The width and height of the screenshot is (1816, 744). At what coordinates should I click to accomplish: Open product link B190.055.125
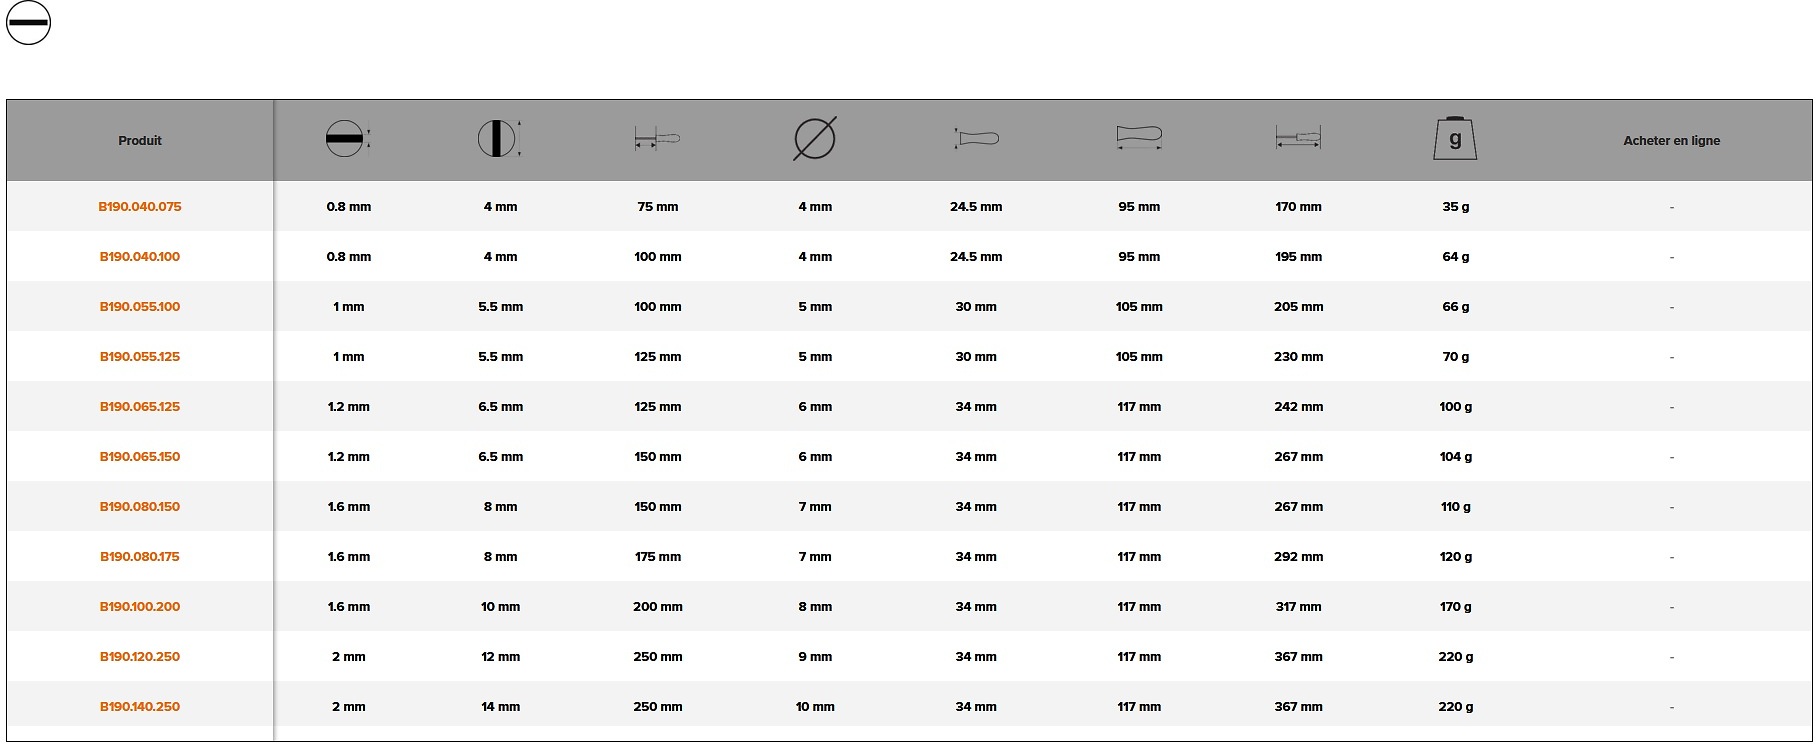140,357
